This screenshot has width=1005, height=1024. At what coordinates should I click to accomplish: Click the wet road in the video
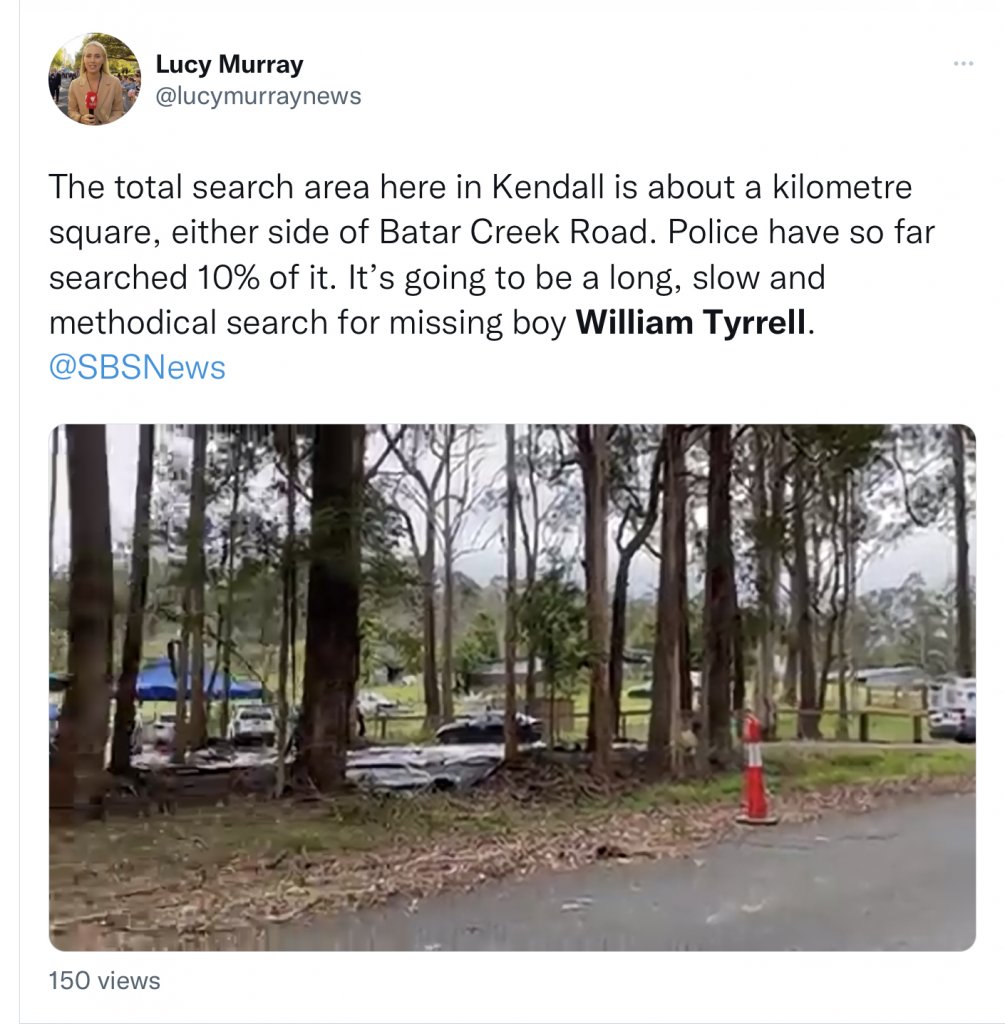(x=718, y=888)
